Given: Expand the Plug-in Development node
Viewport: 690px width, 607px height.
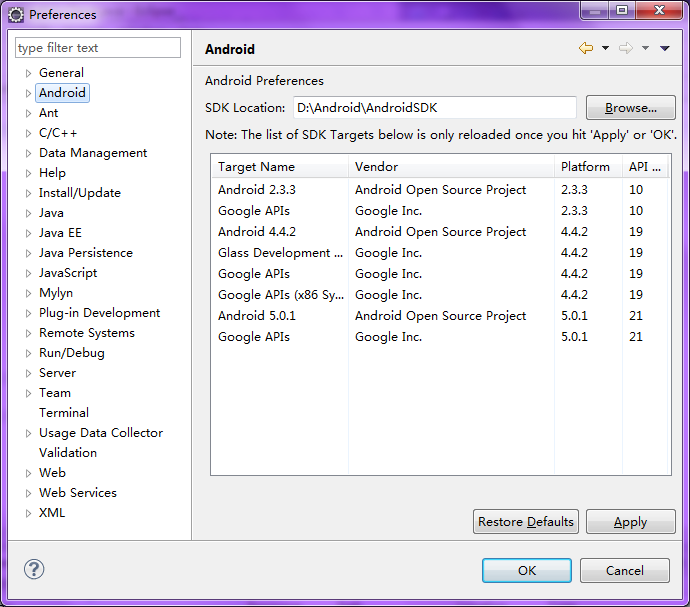Looking at the screenshot, I should point(28,313).
